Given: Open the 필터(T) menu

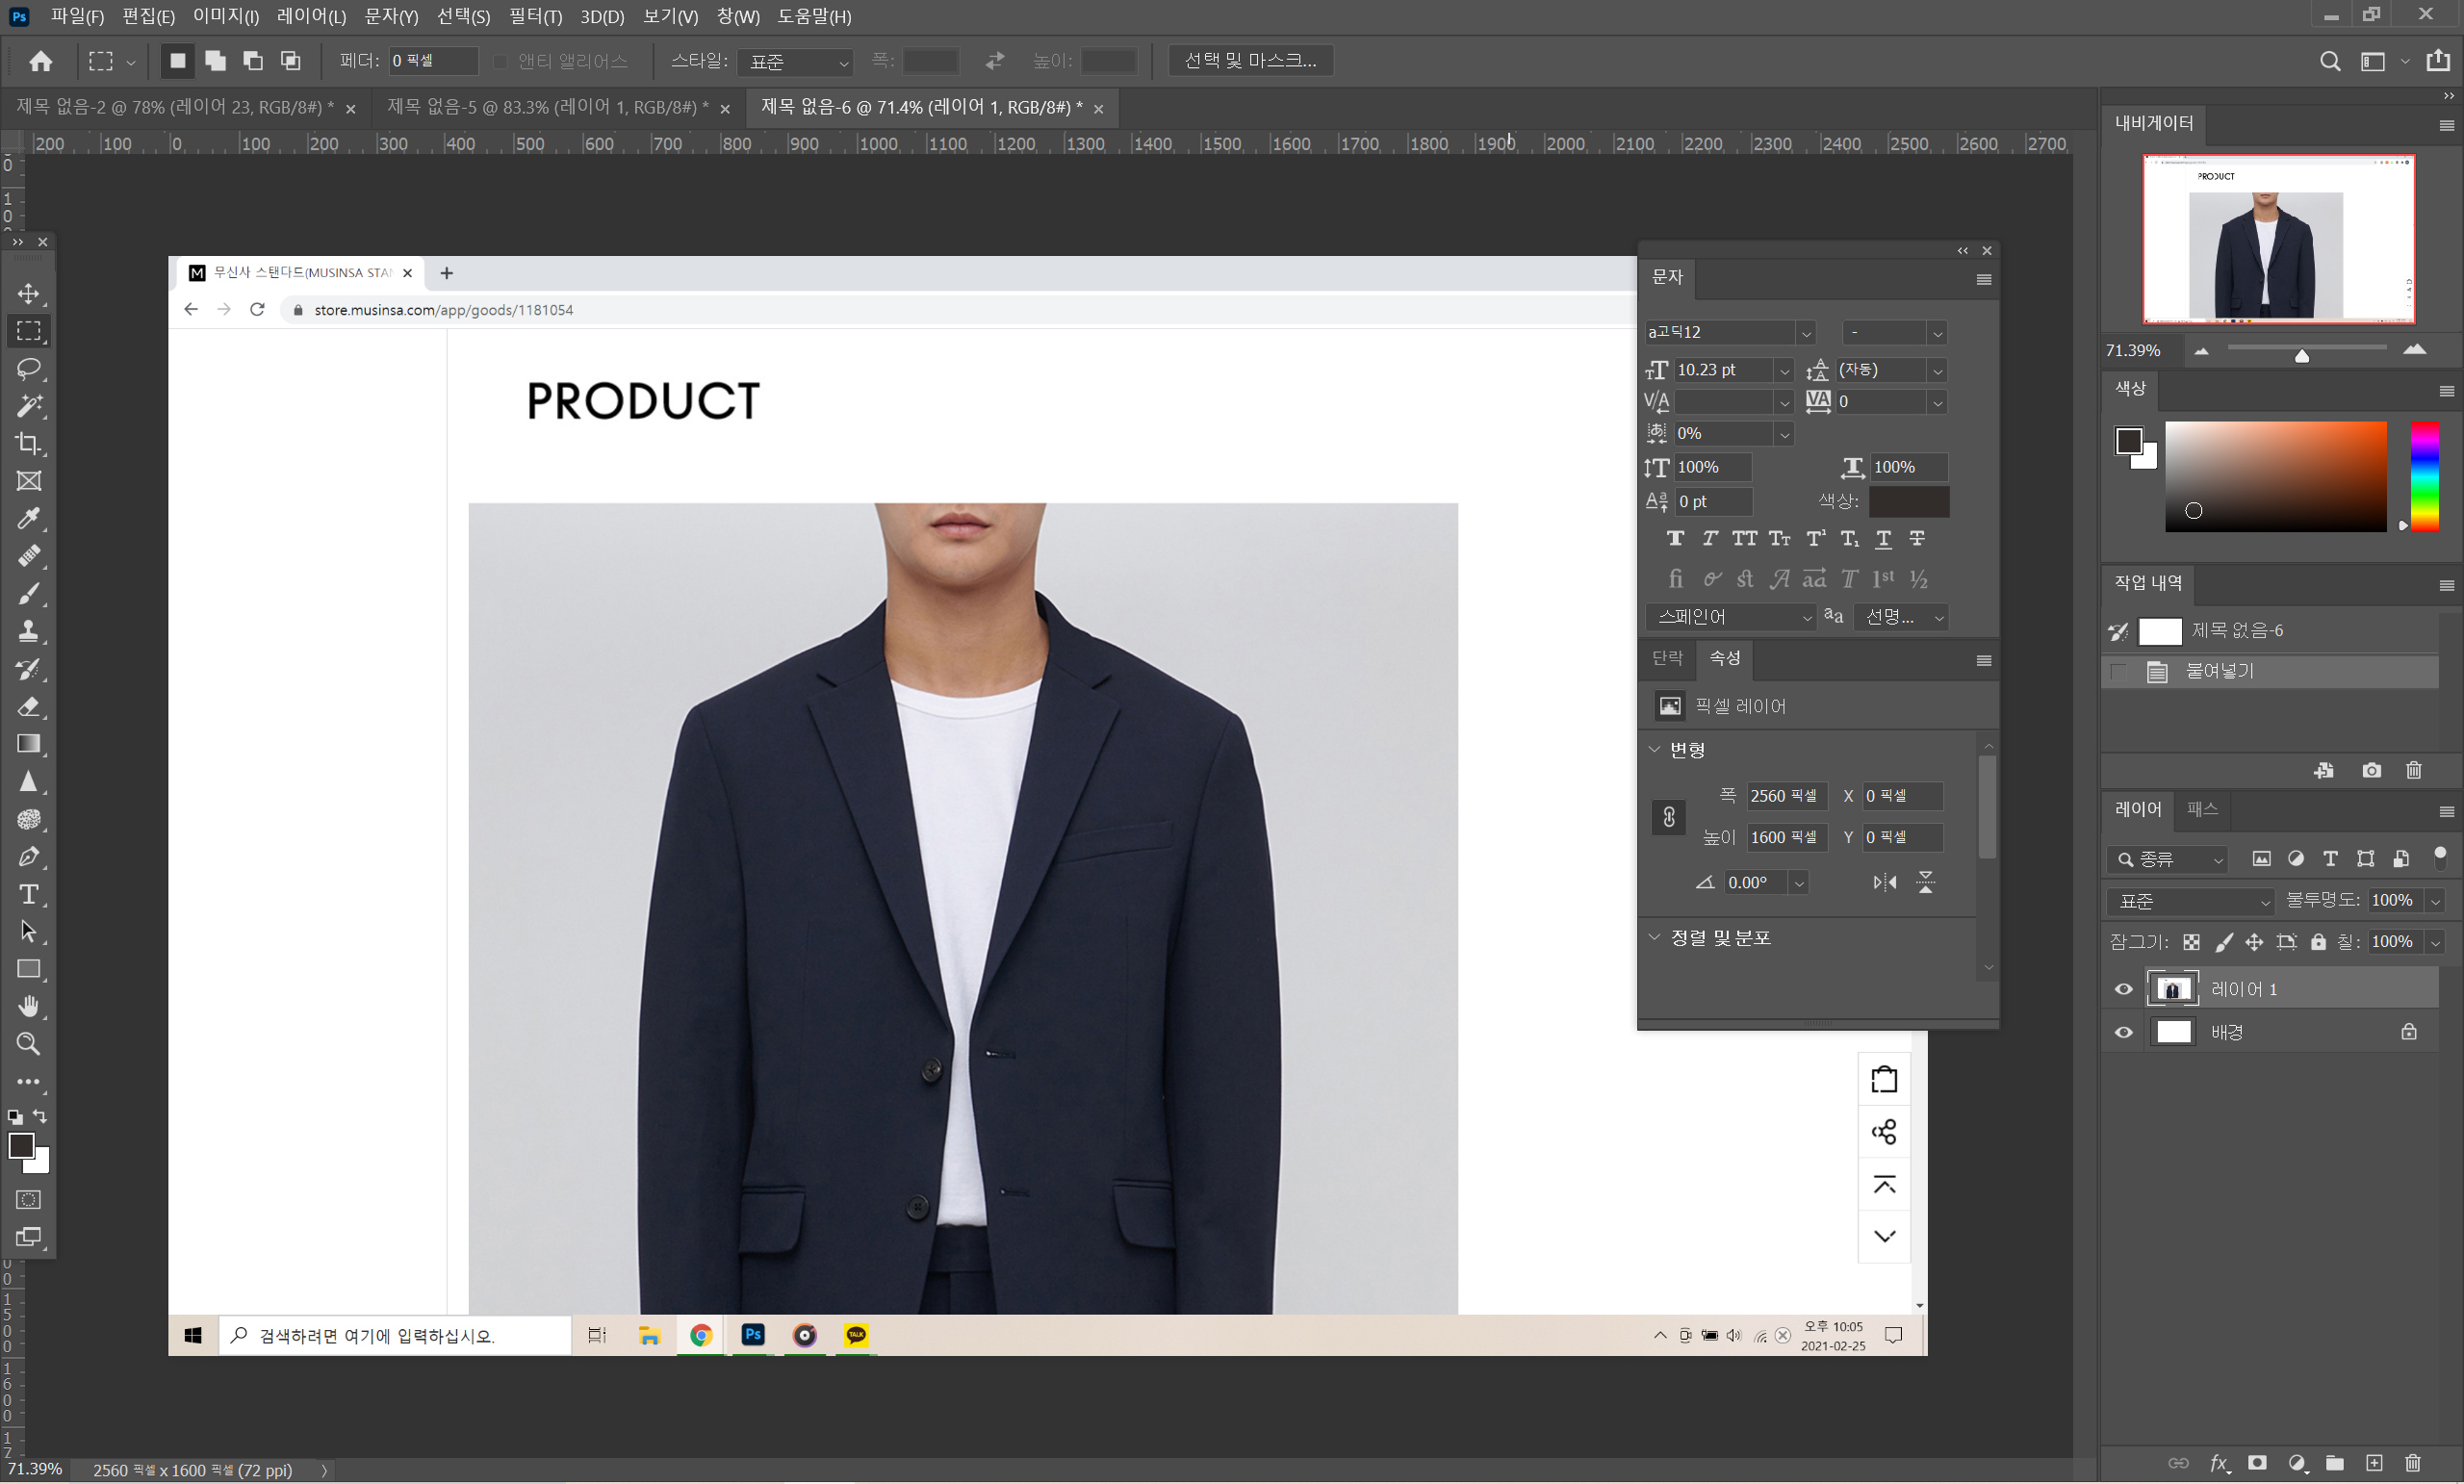Looking at the screenshot, I should (535, 16).
